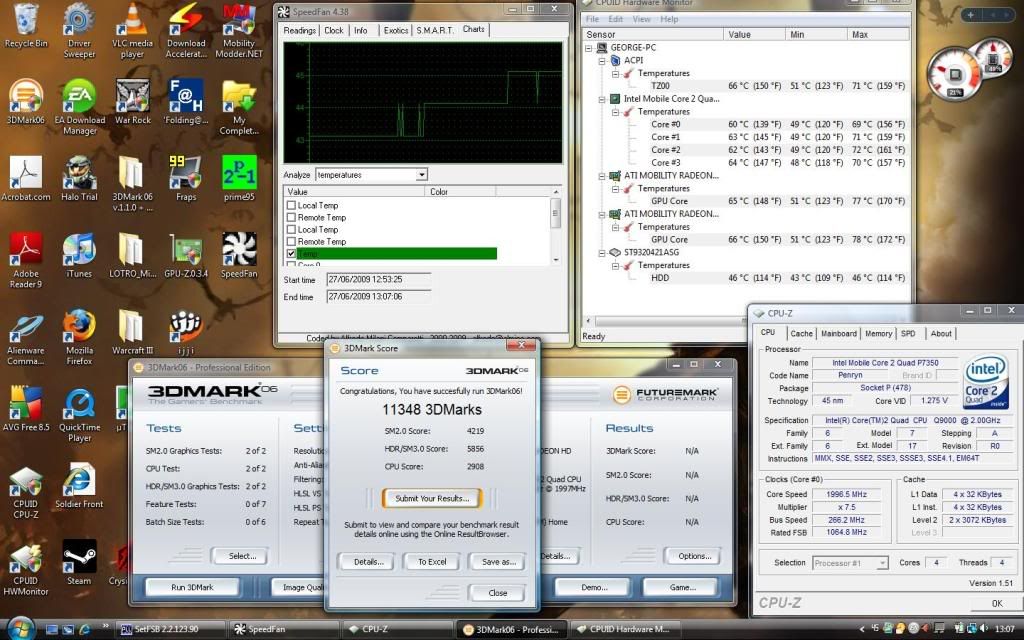The width and height of the screenshot is (1024, 640).
Task: Open GPU-Z.0.3.4 desktop icon
Action: (186, 256)
